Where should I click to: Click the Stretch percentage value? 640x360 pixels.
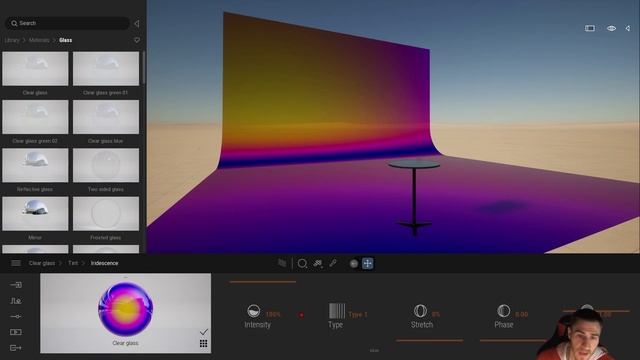click(x=436, y=314)
